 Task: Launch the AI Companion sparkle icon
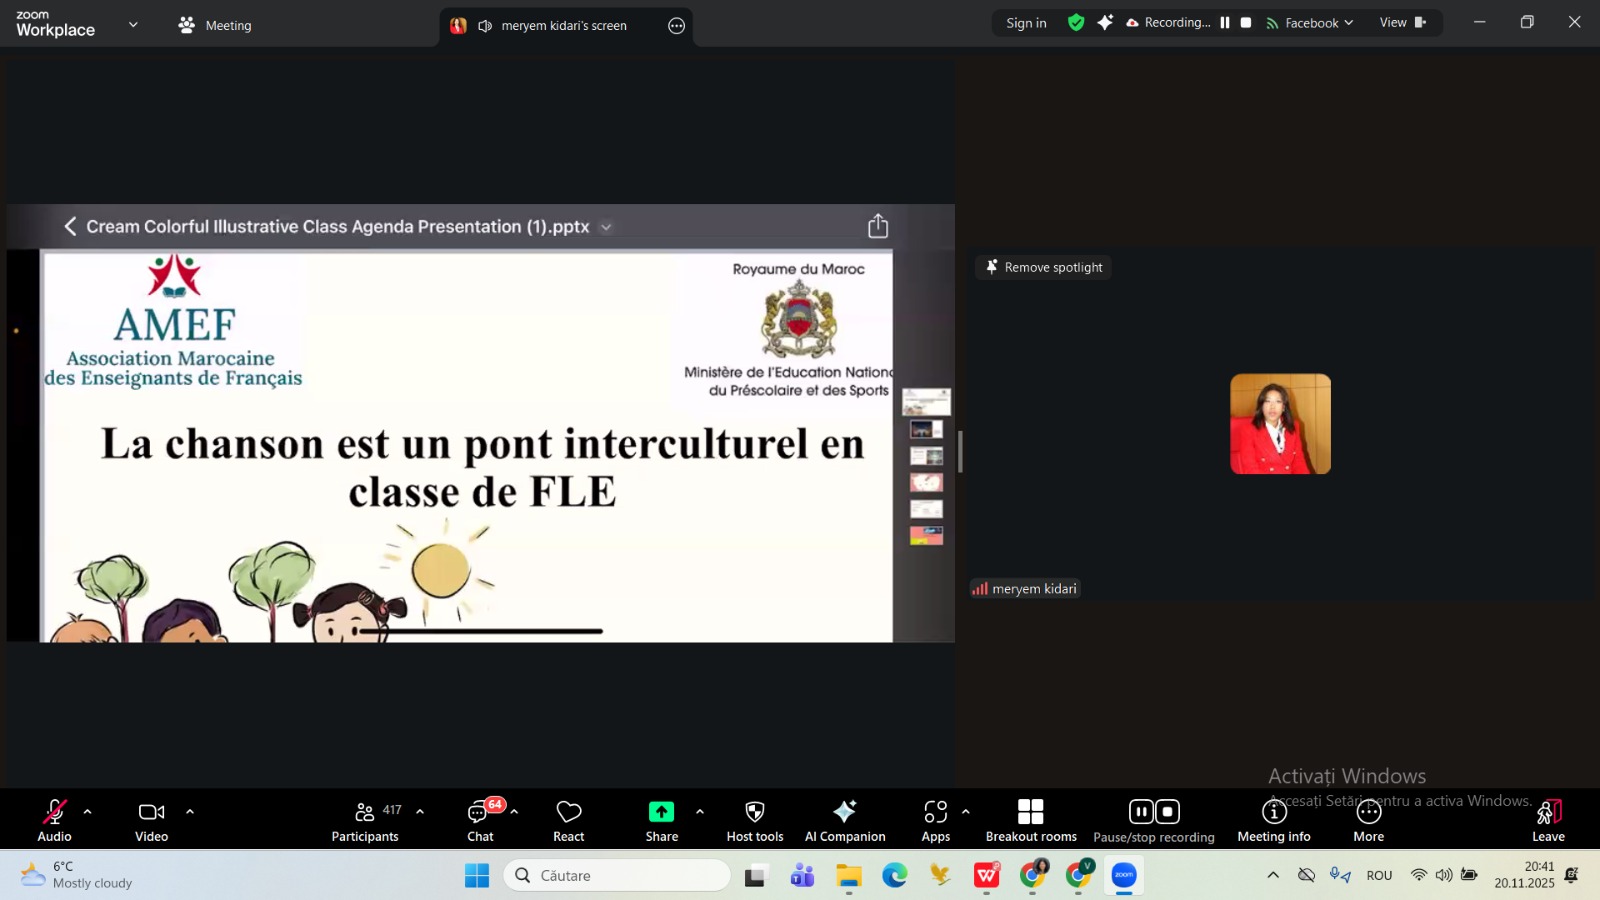(x=845, y=820)
